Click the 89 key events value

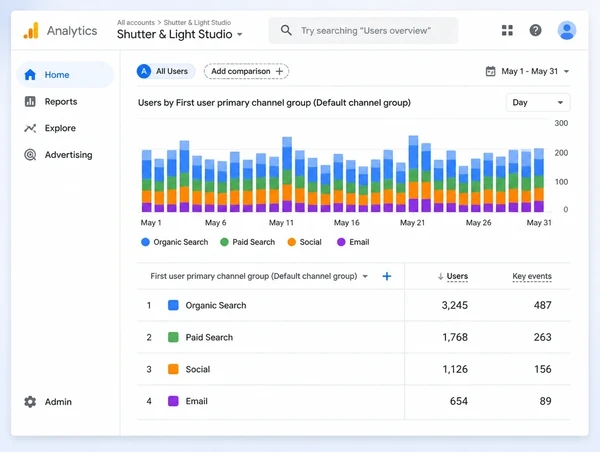(546, 401)
